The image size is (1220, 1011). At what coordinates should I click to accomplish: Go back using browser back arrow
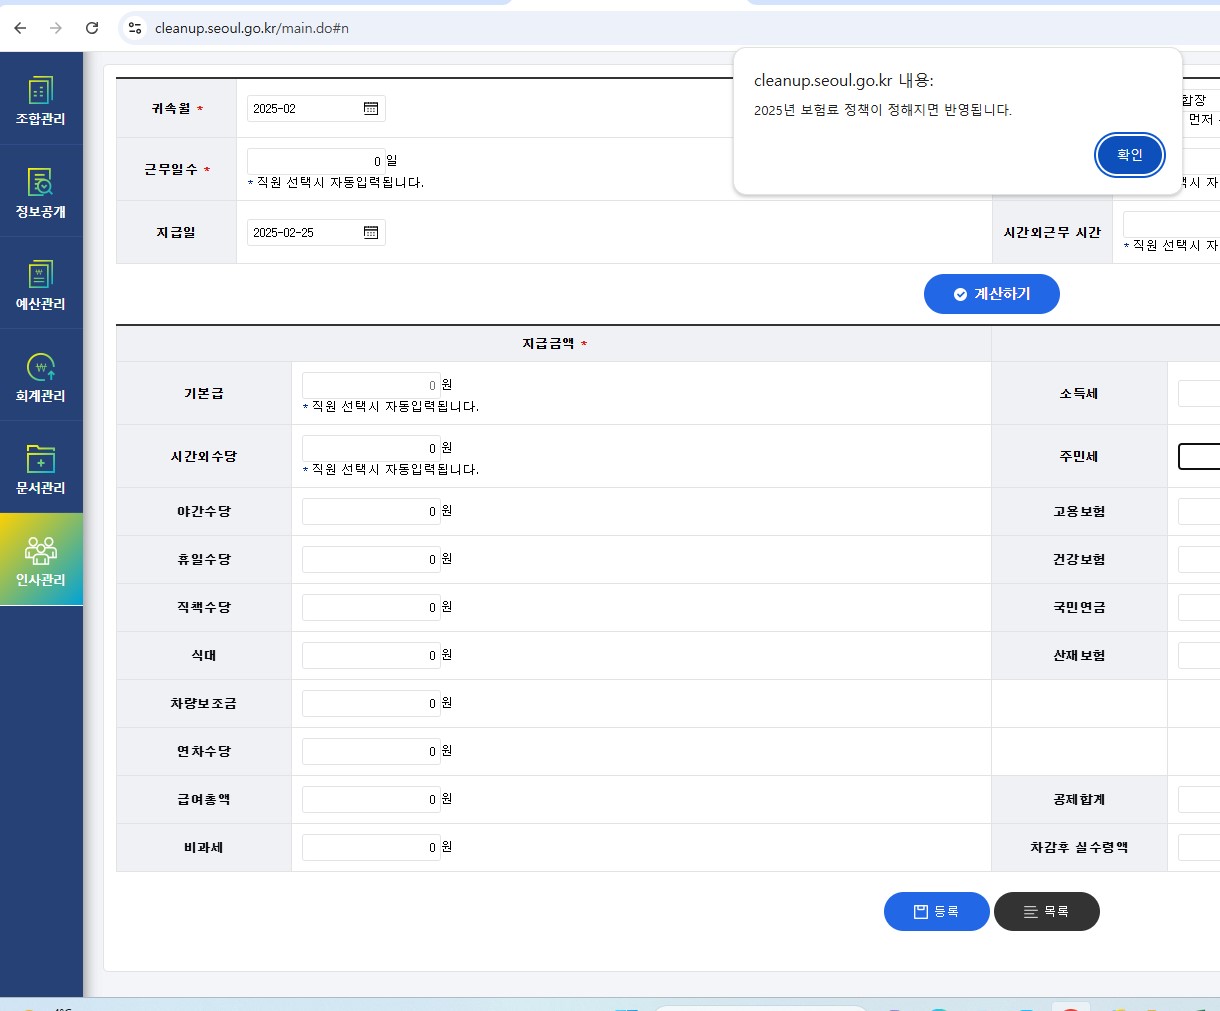pyautogui.click(x=20, y=28)
